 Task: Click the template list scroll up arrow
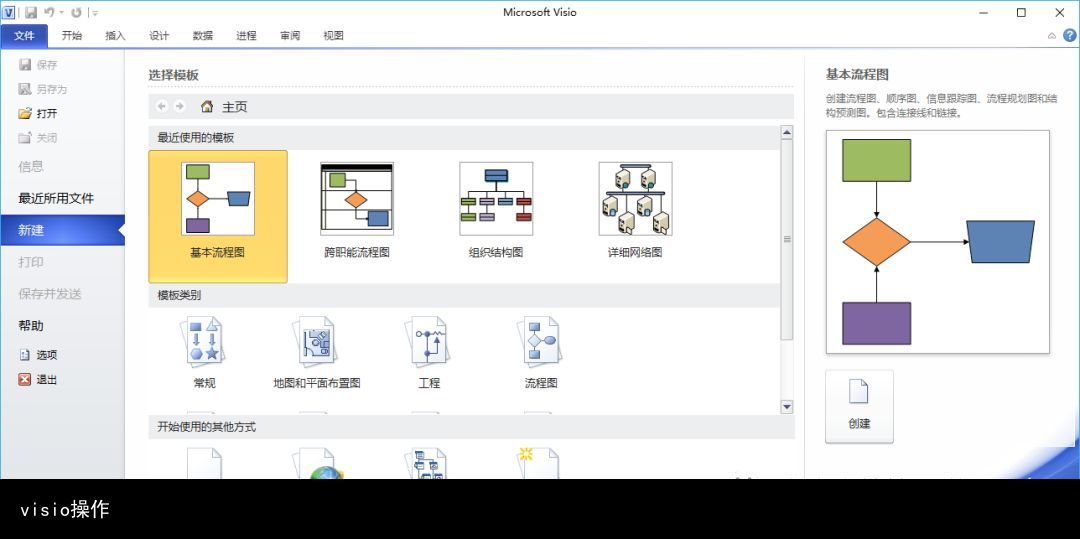787,132
